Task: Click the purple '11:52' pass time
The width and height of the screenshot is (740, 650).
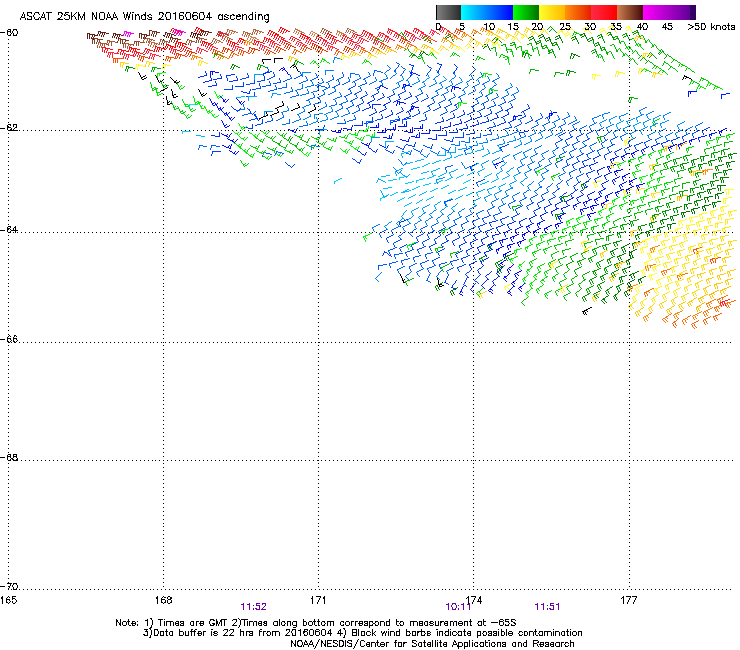Action: tap(253, 607)
